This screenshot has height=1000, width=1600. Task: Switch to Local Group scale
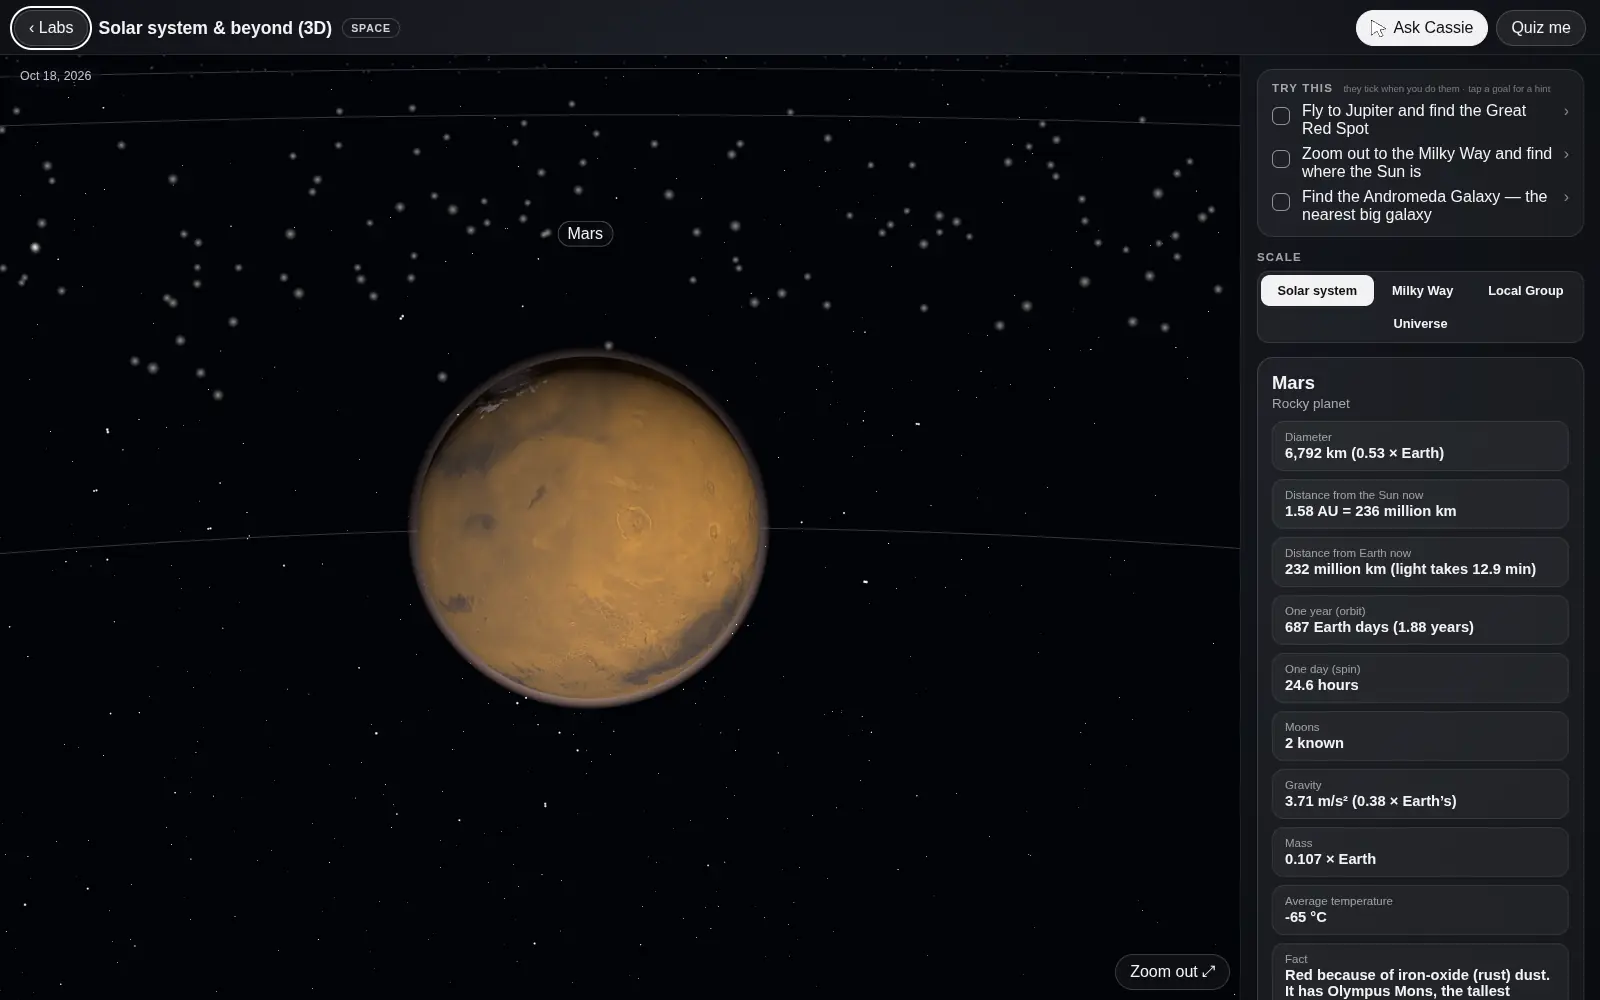point(1525,291)
